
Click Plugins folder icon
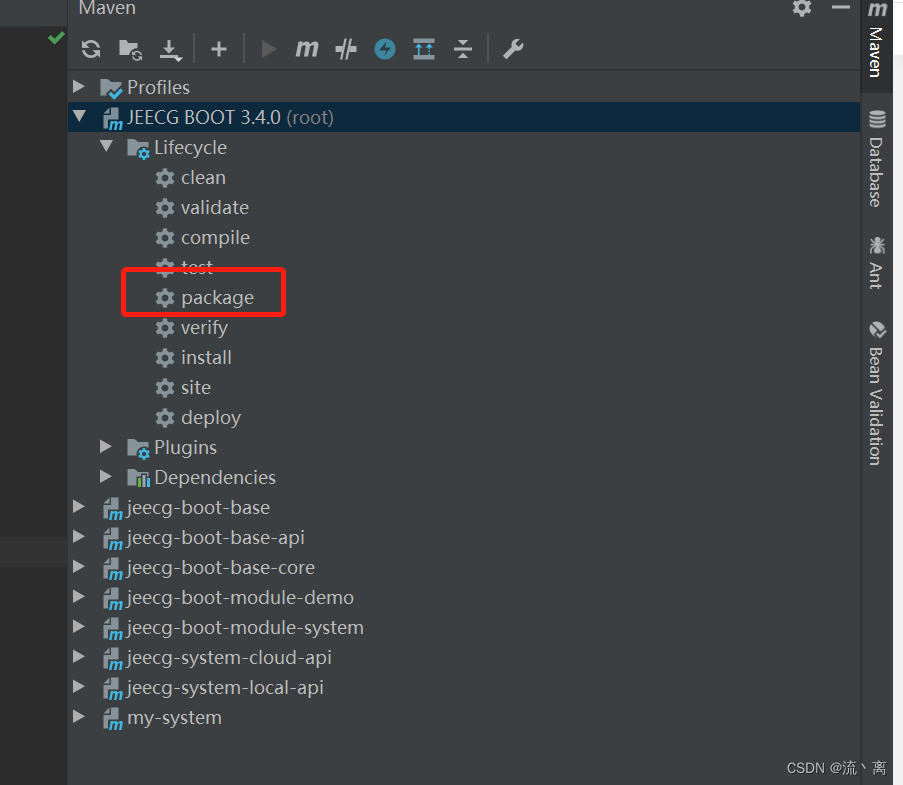click(x=138, y=449)
